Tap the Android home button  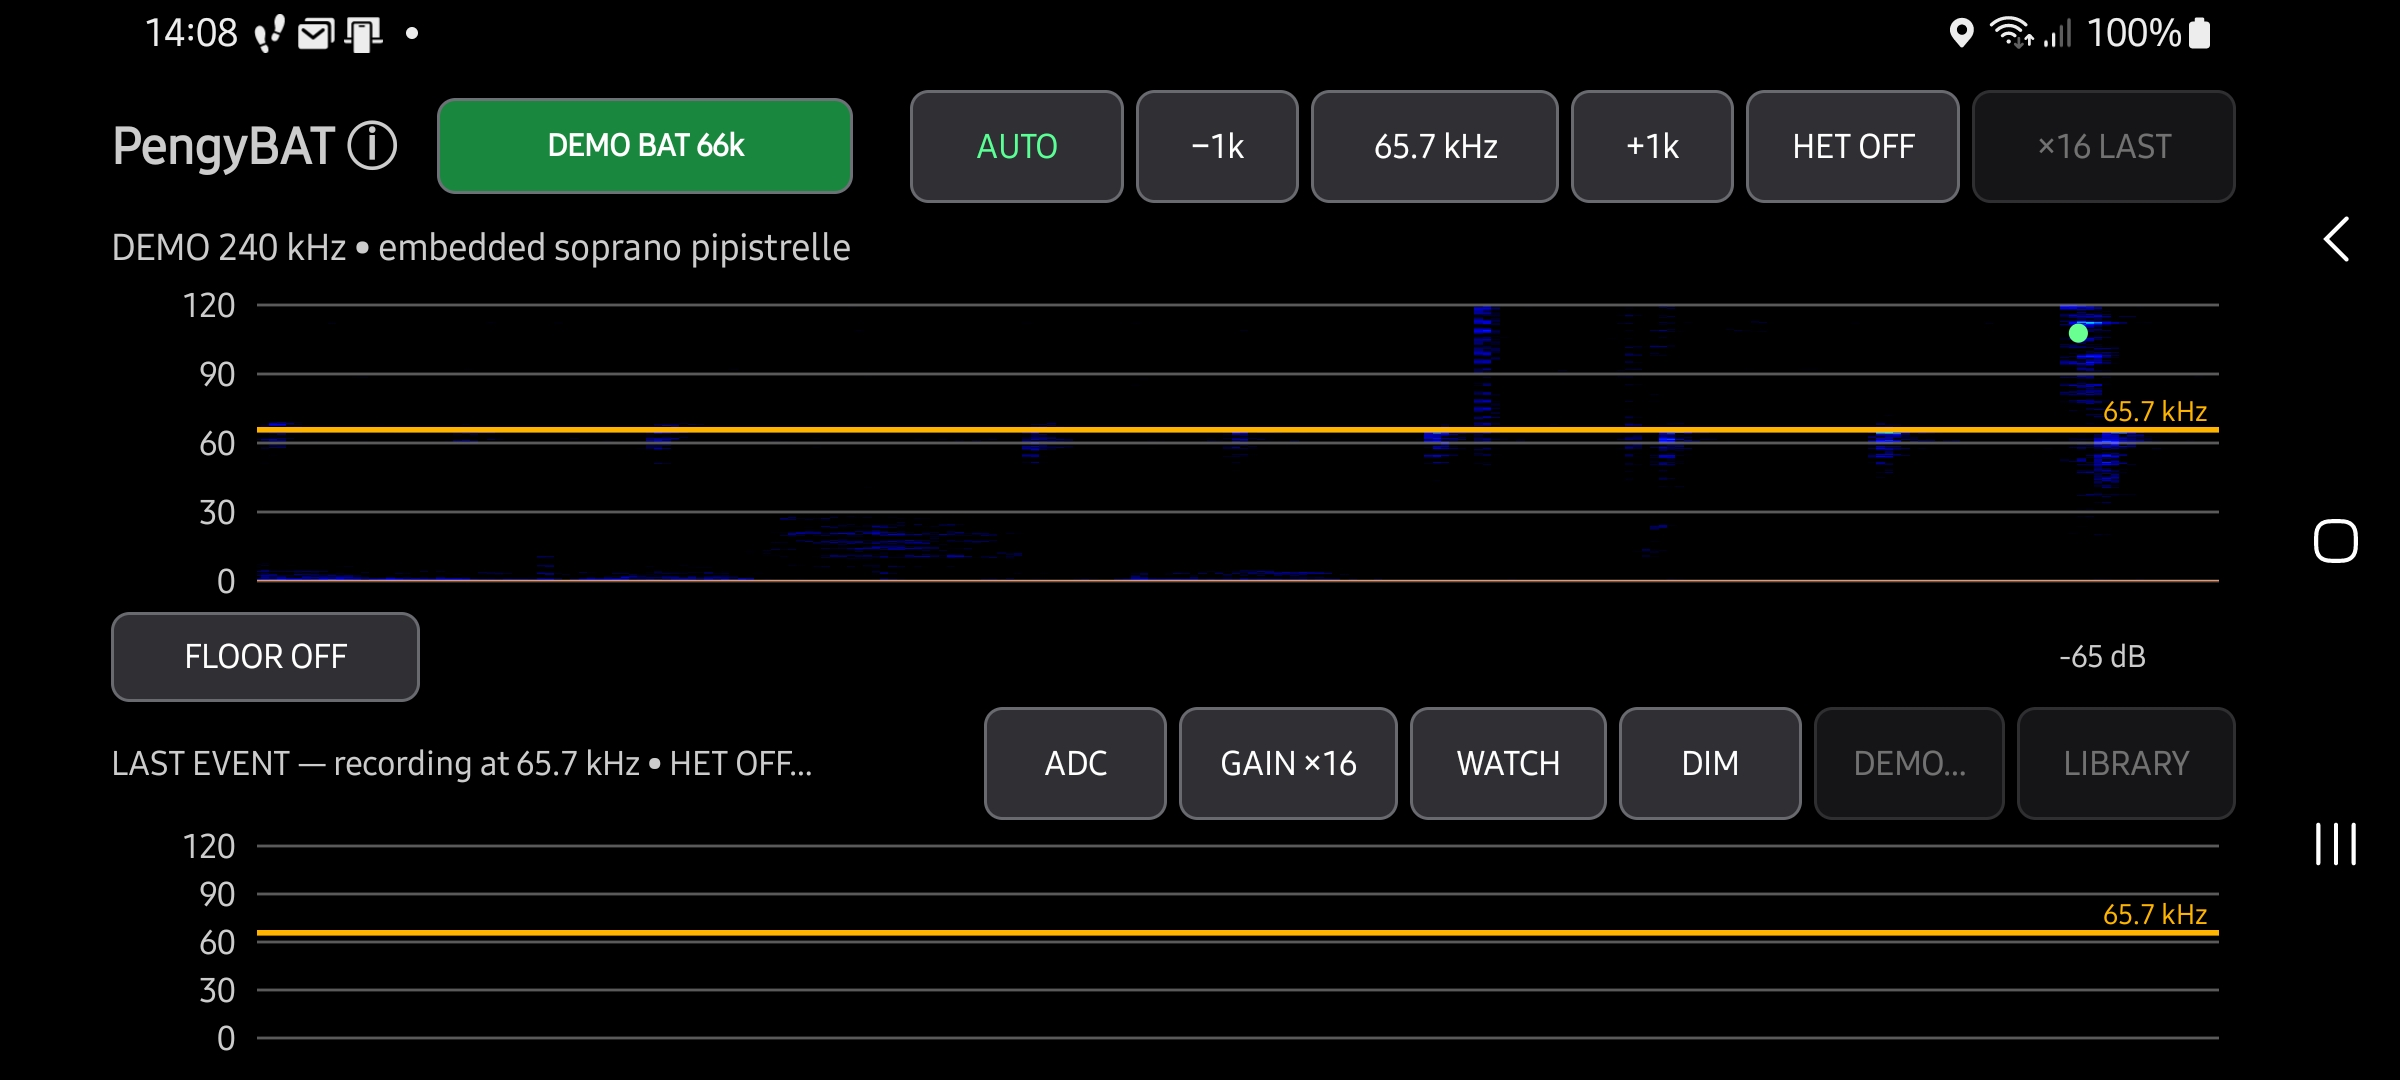tap(2336, 541)
